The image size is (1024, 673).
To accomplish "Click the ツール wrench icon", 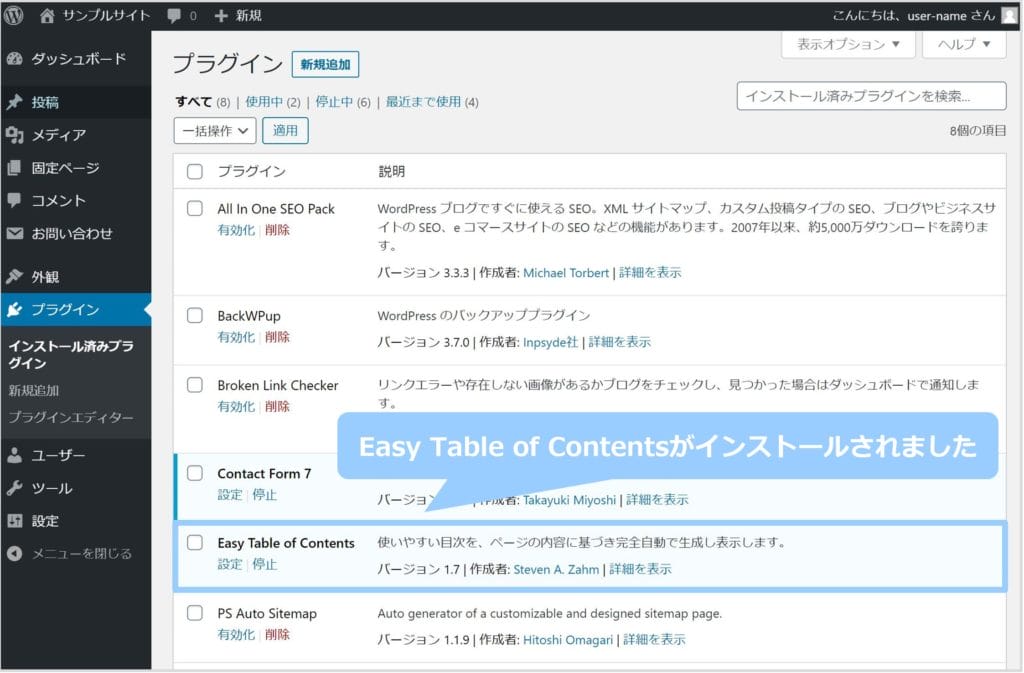I will tap(14, 488).
